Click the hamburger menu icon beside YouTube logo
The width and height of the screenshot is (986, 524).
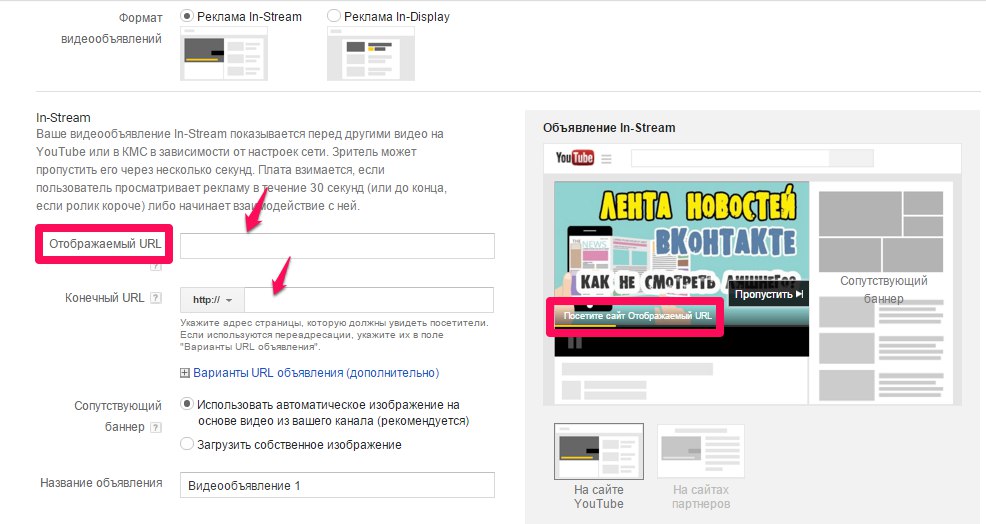606,159
